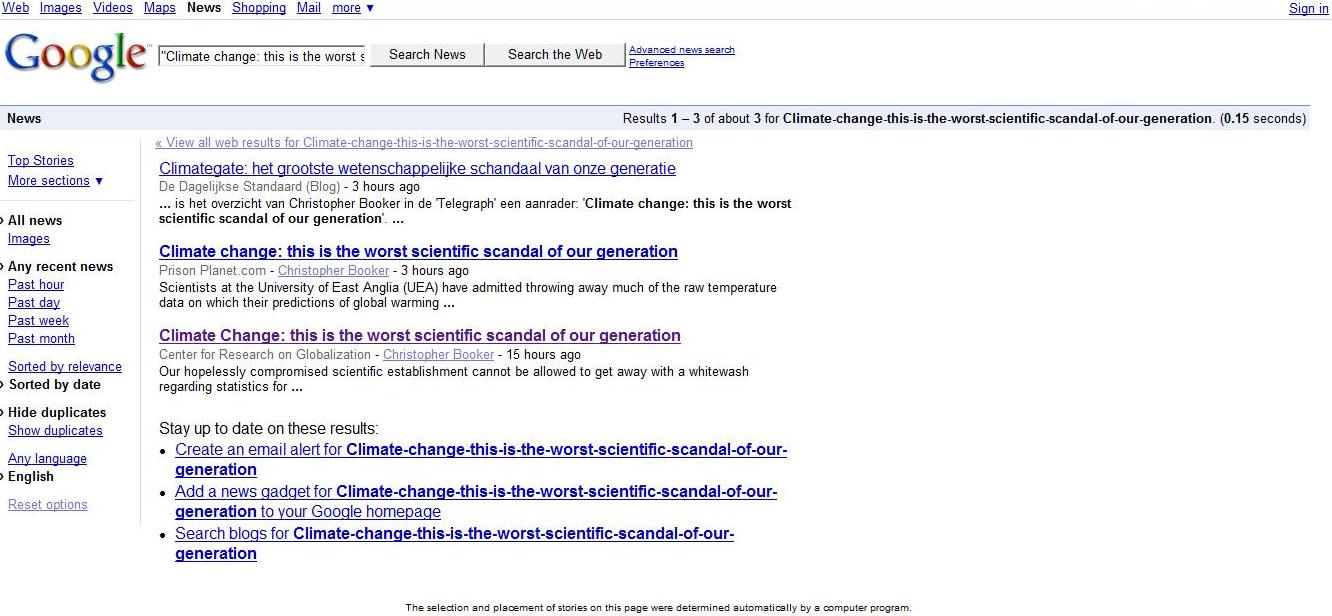This screenshot has height=616, width=1332.
Task: Go to Top Stories in the sidebar
Action: 41,161
